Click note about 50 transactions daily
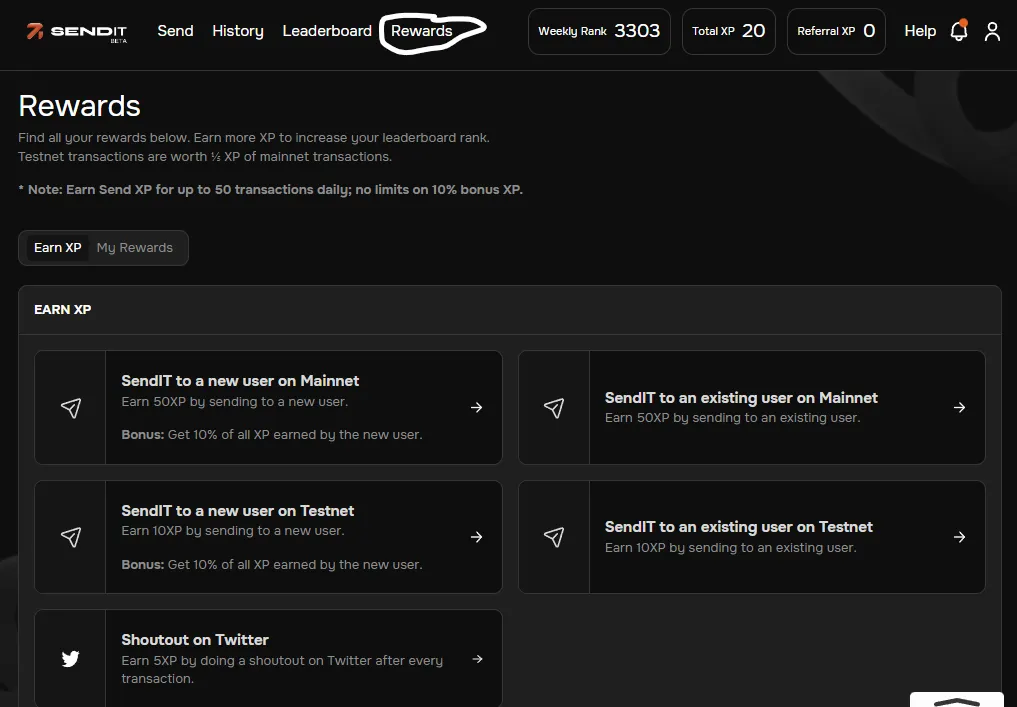Viewport: 1017px width, 707px height. (x=270, y=189)
